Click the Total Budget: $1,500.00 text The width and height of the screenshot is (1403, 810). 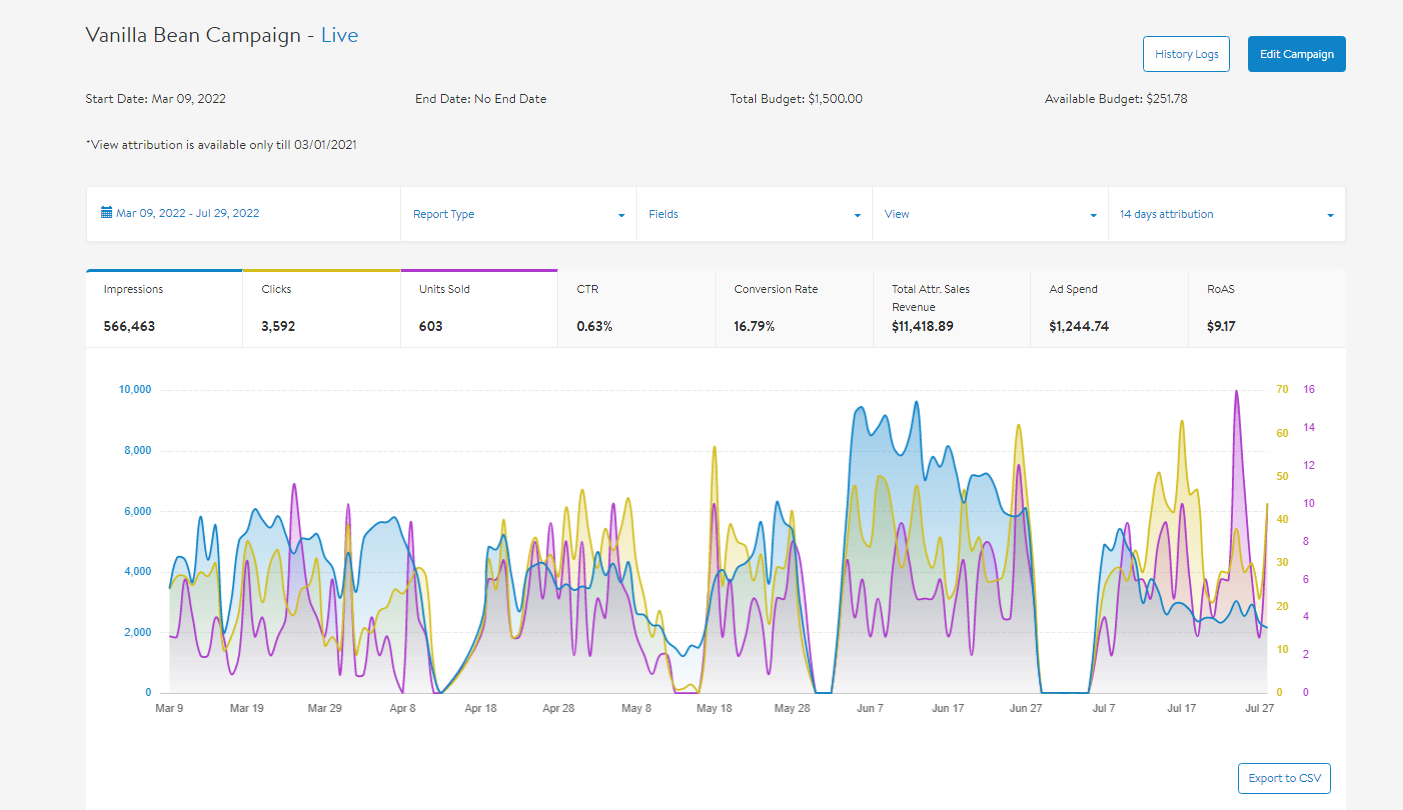pyautogui.click(x=796, y=99)
